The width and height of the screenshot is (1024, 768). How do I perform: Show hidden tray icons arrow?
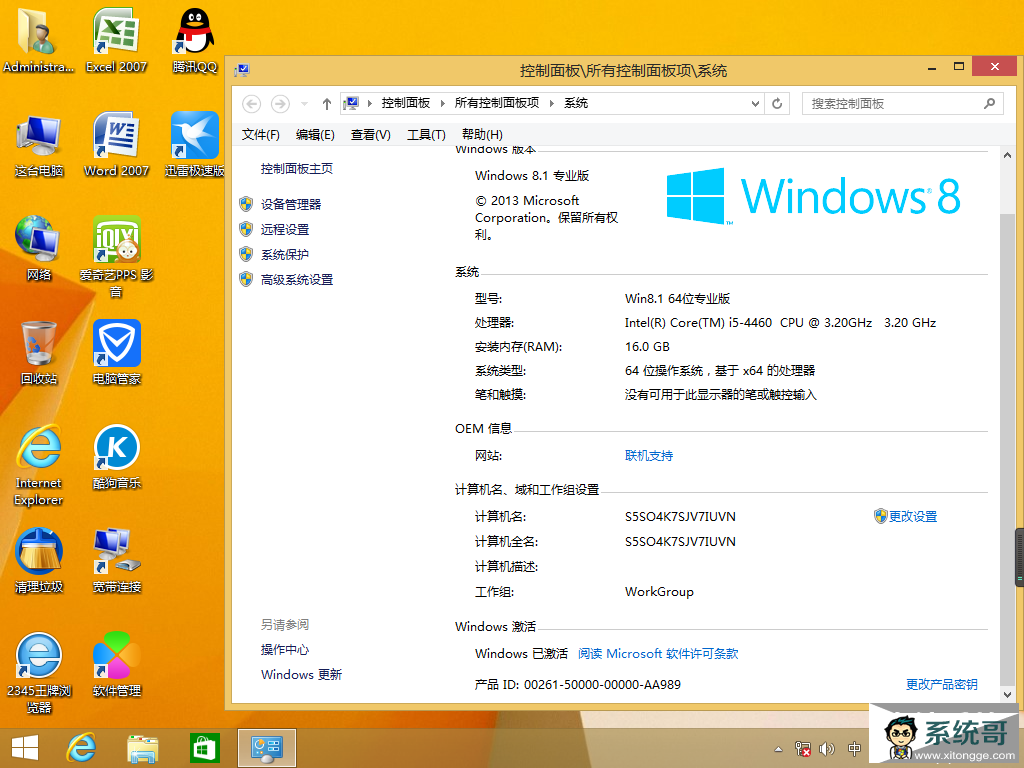click(778, 749)
